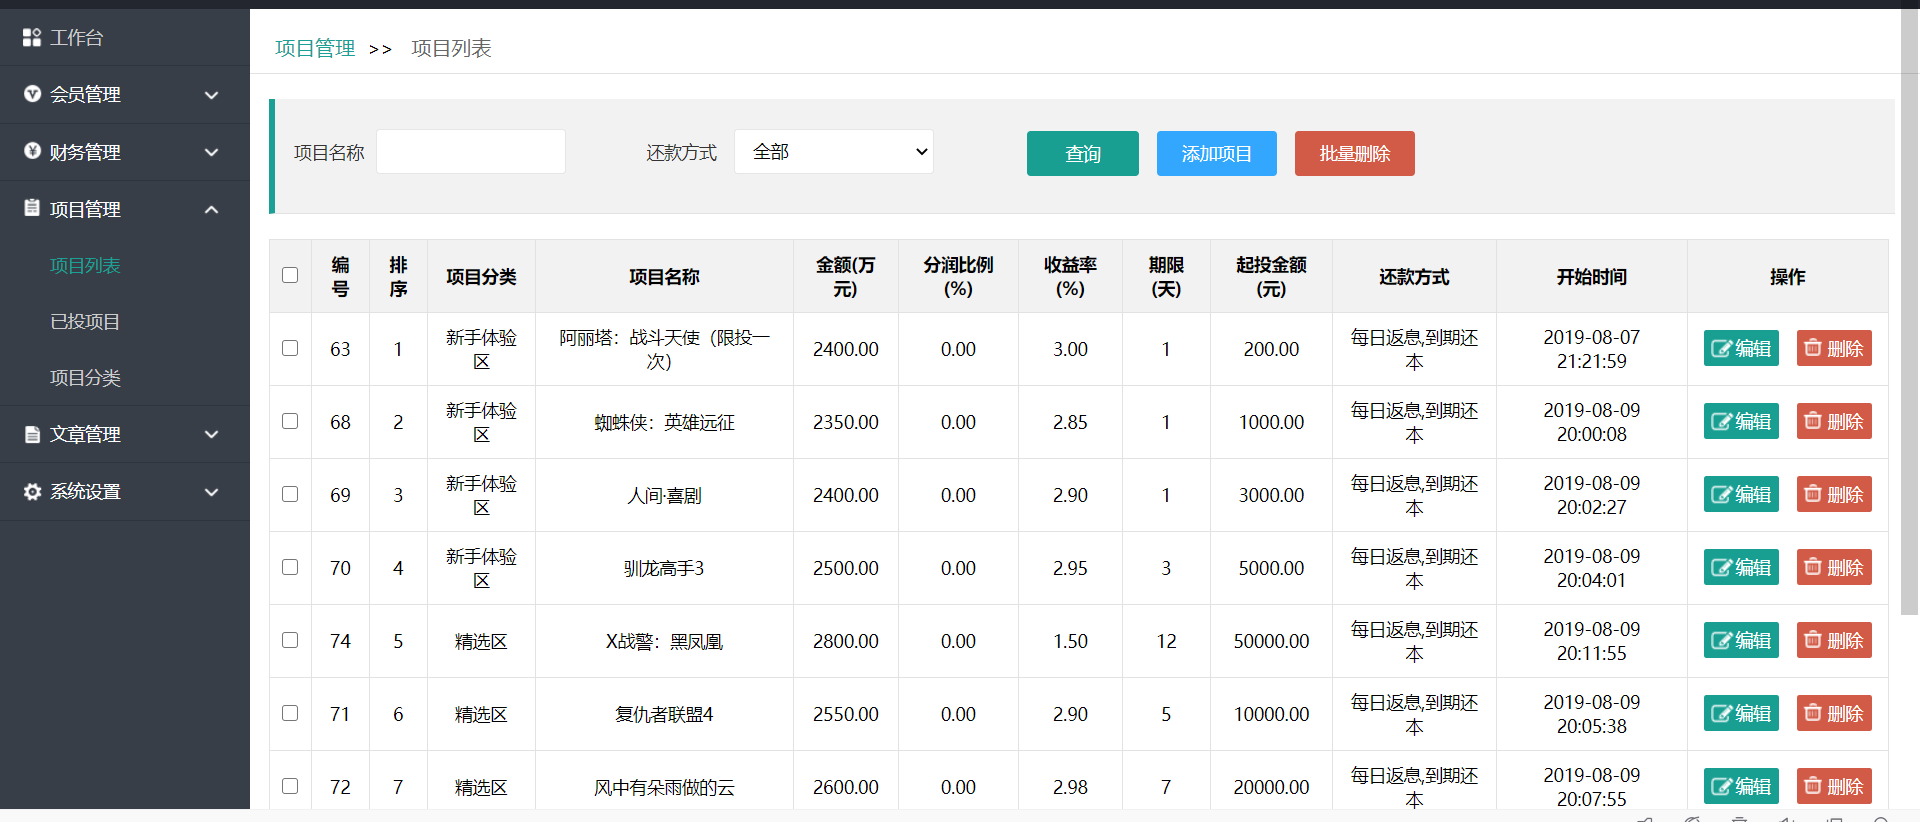This screenshot has width=1920, height=822.
Task: Click the 项目名称 column header
Action: [x=664, y=277]
